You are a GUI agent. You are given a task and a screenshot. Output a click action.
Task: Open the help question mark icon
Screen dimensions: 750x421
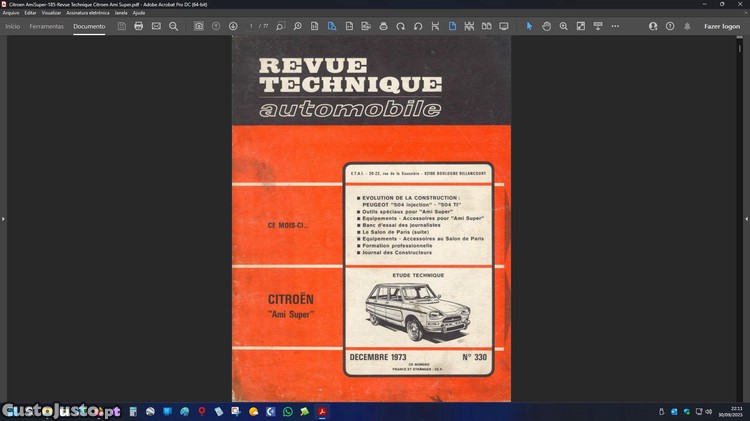670,26
